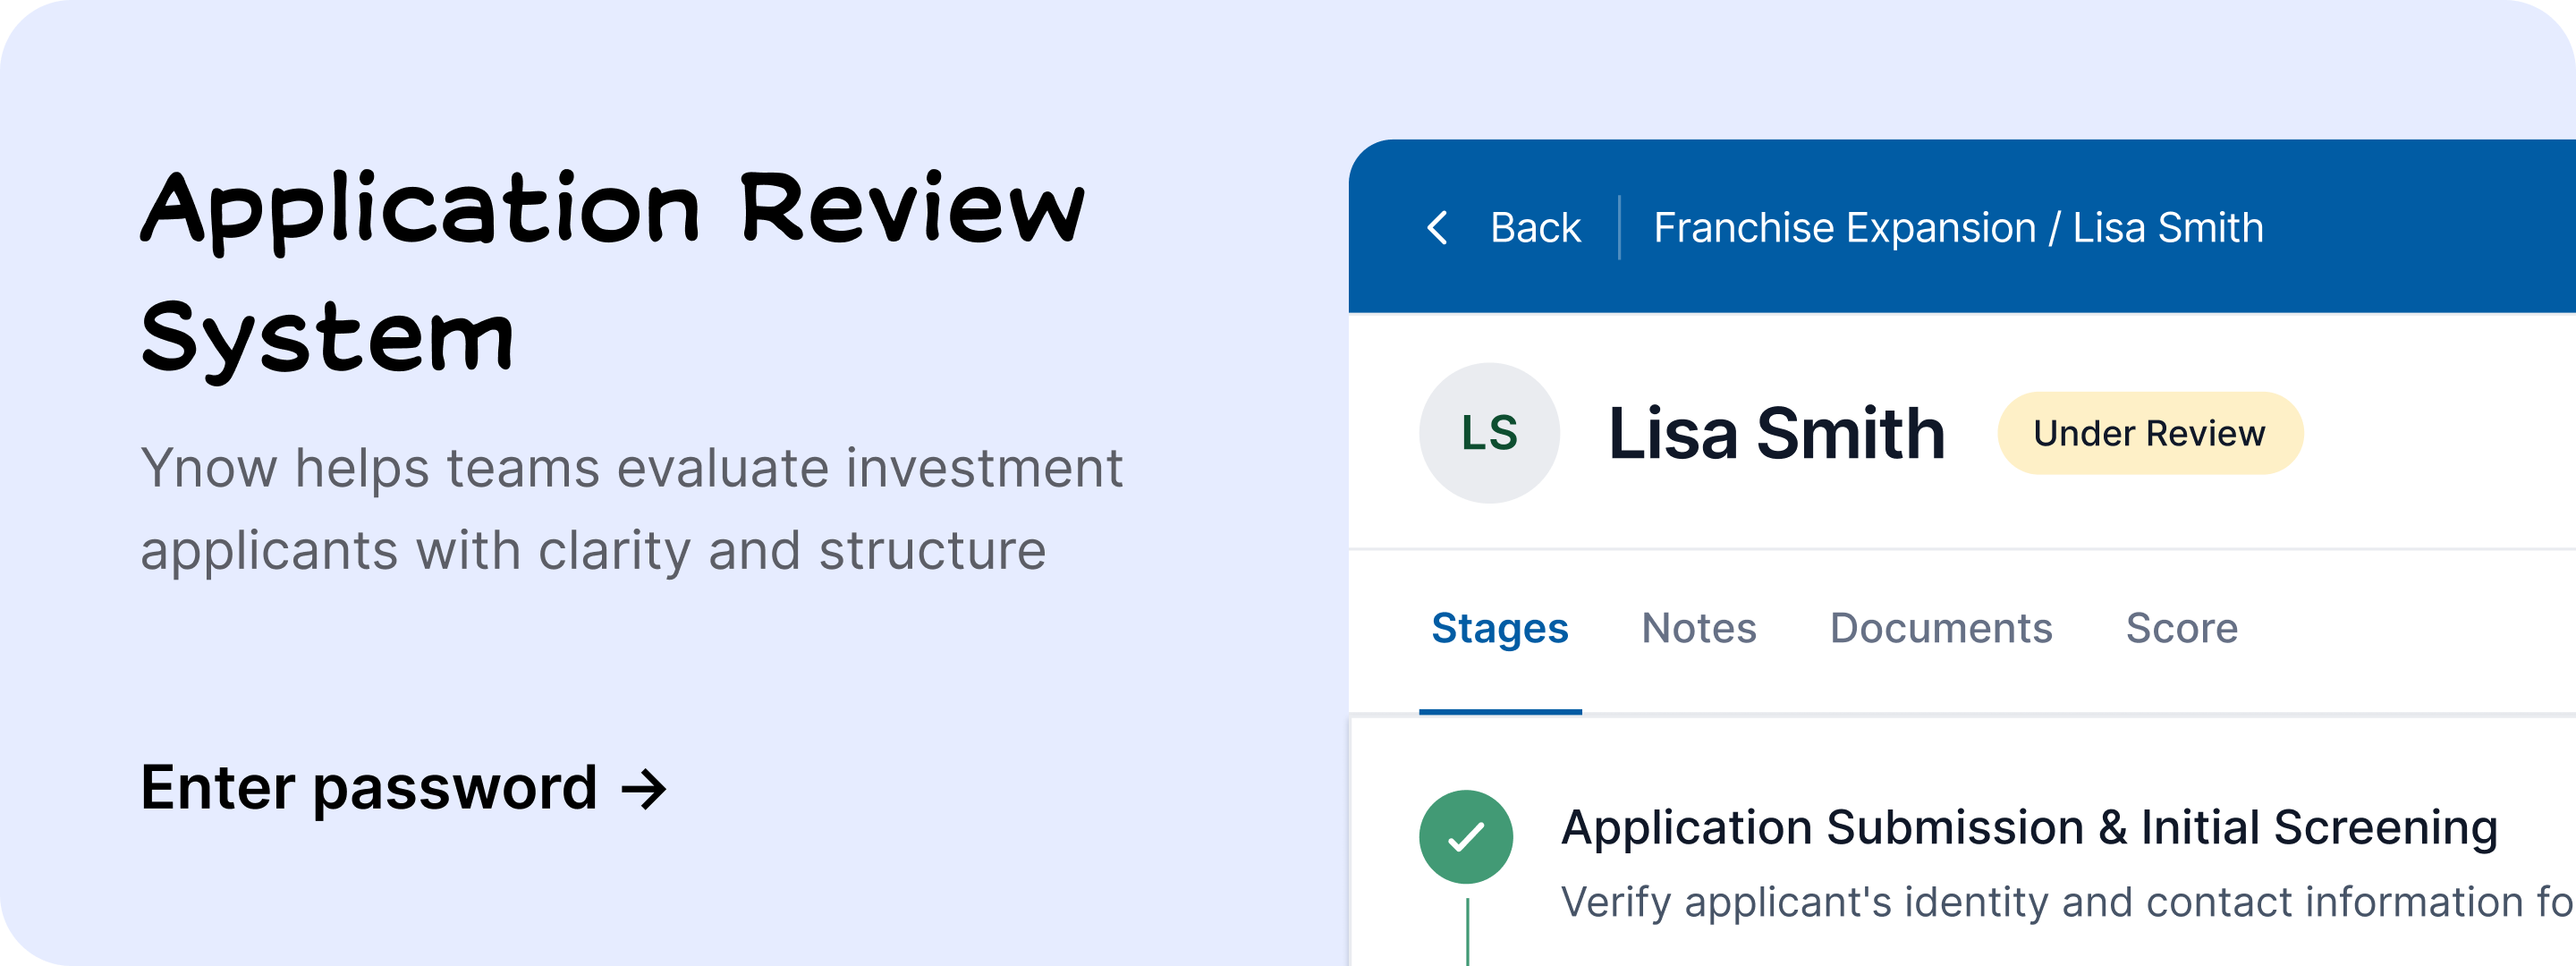The width and height of the screenshot is (2576, 966).
Task: Switch to the Notes tab
Action: [x=1698, y=629]
